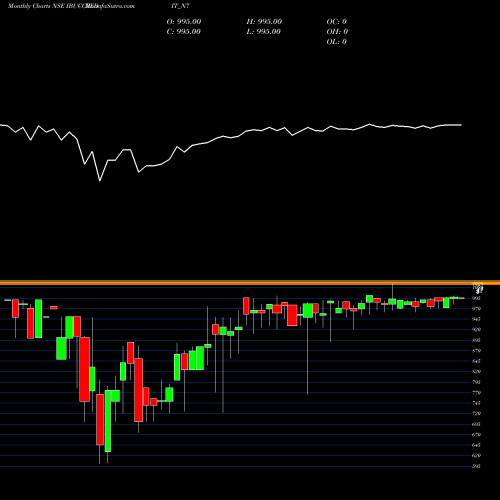Click the 820 price axis label
Screen dimensions: 500x500
pos(477,371)
